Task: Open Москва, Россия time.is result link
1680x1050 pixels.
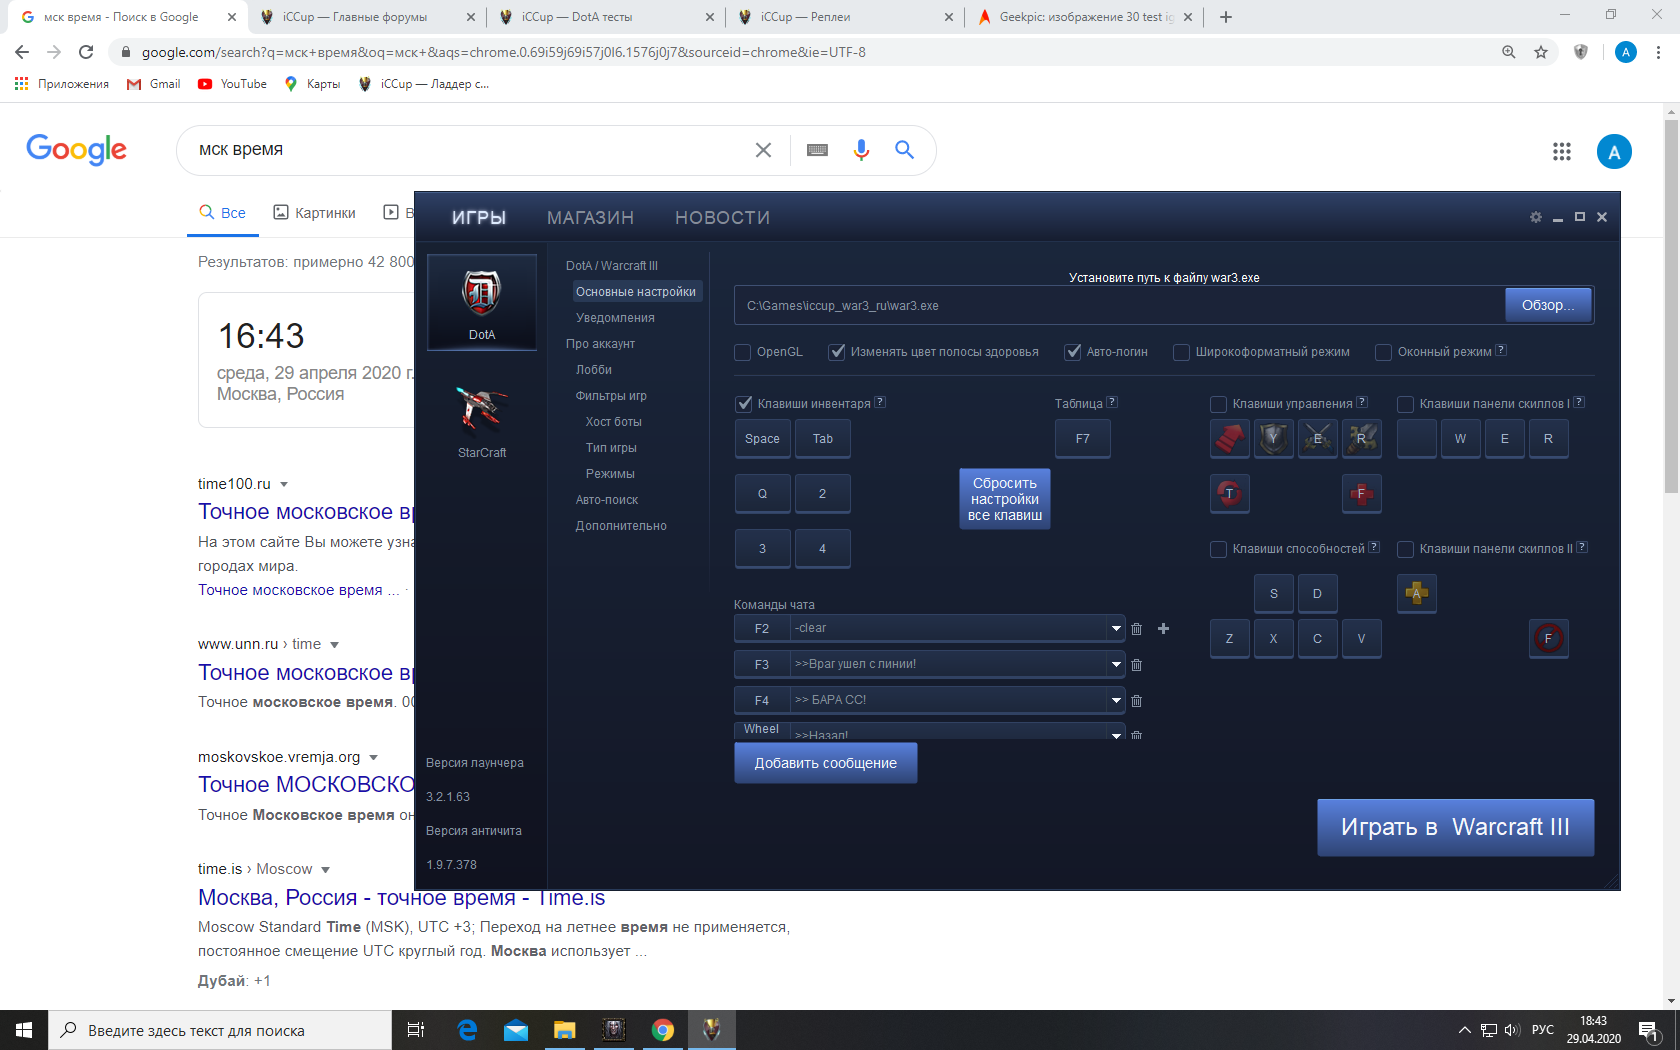Action: point(401,898)
